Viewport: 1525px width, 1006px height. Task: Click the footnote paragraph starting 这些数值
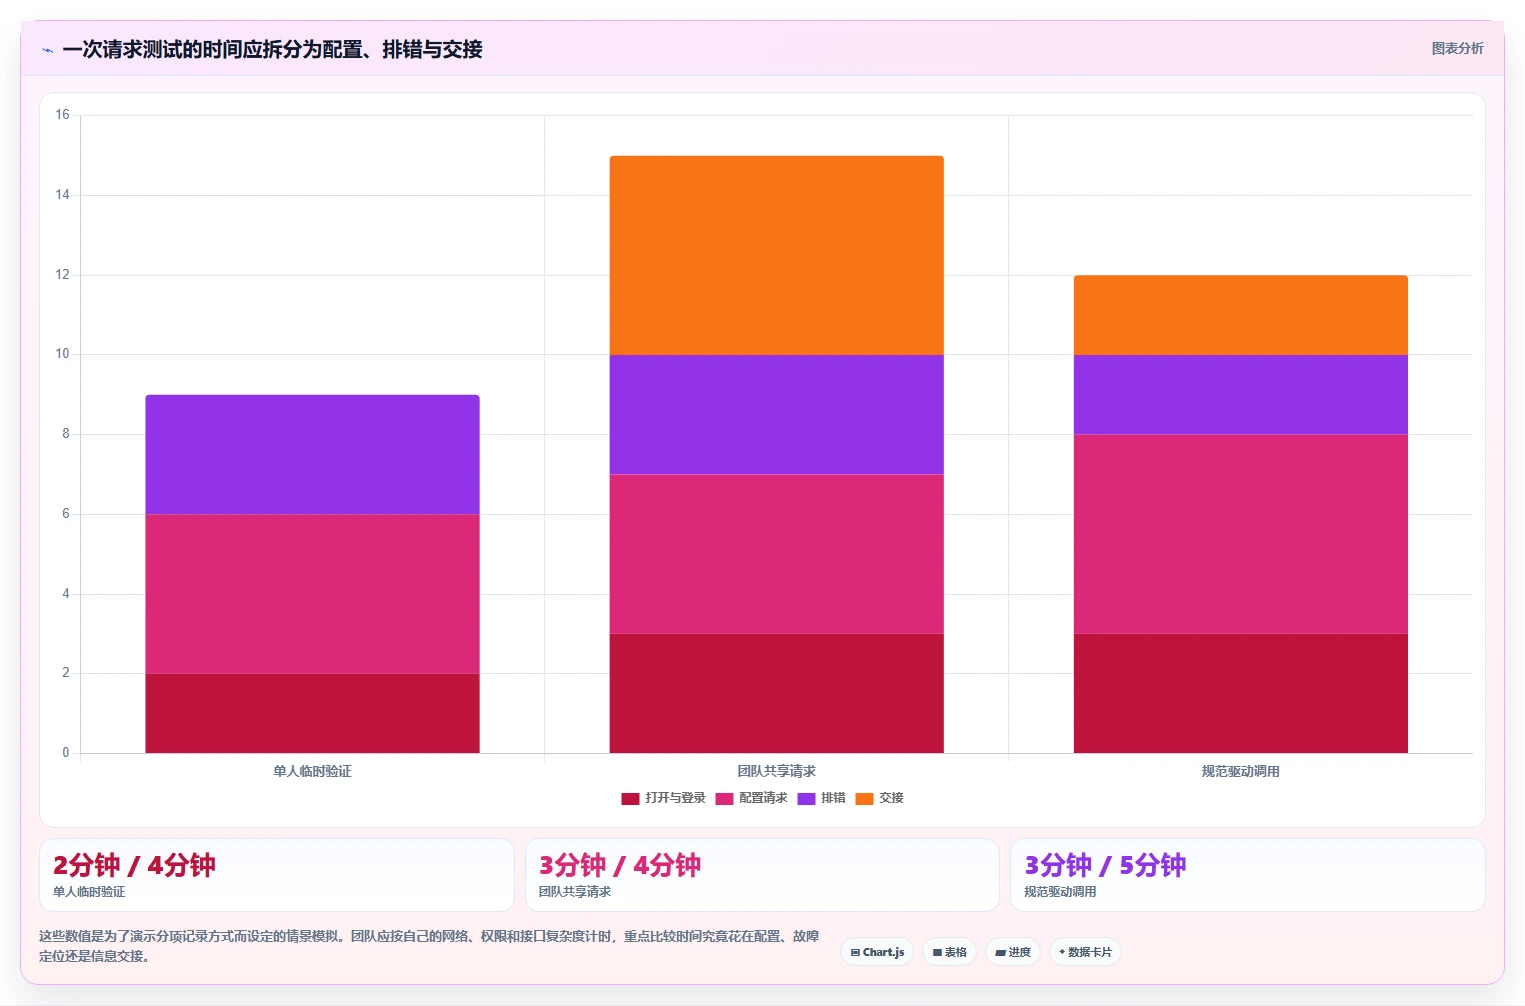coord(429,946)
